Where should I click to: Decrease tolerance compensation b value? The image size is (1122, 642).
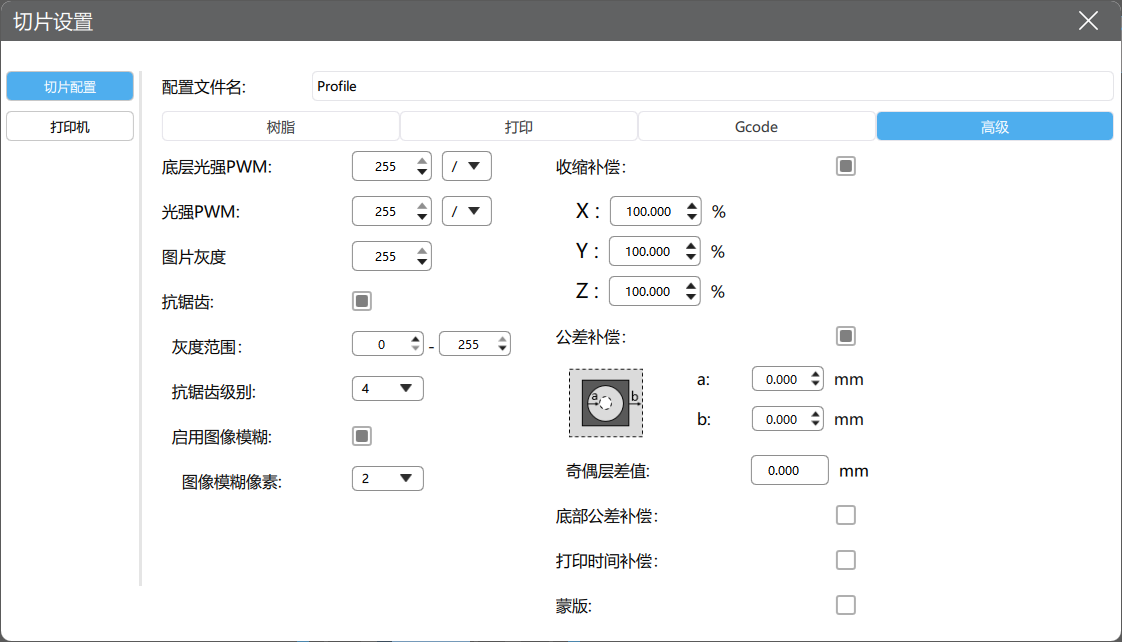815,424
